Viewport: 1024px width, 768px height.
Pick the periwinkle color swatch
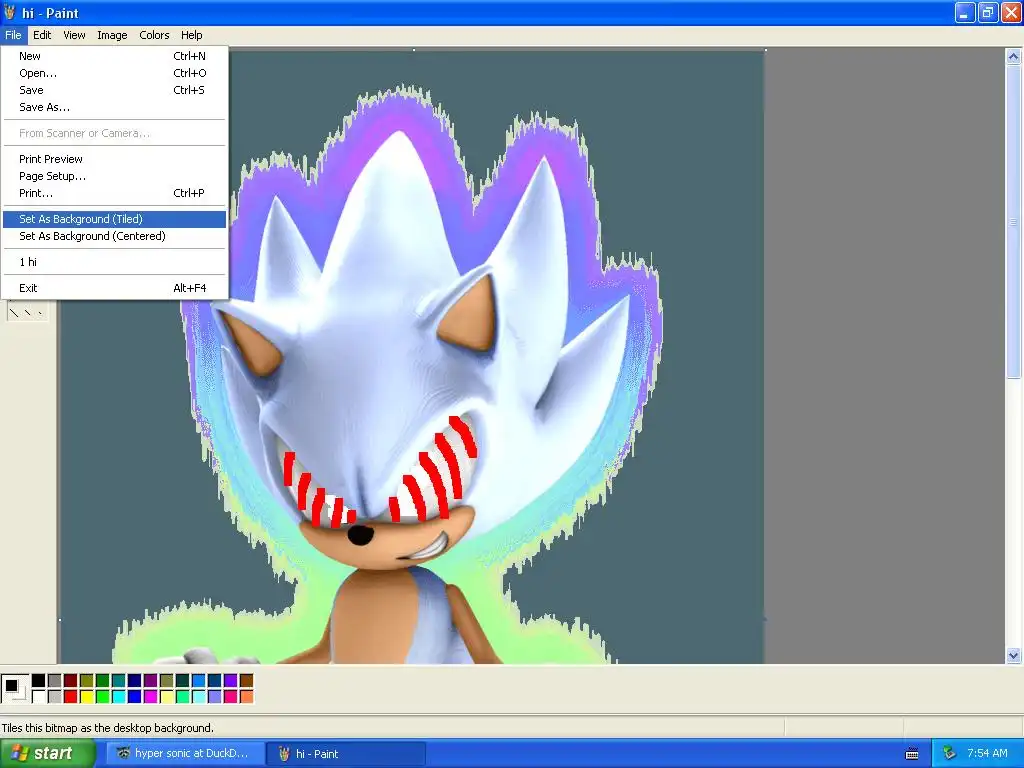click(215, 697)
